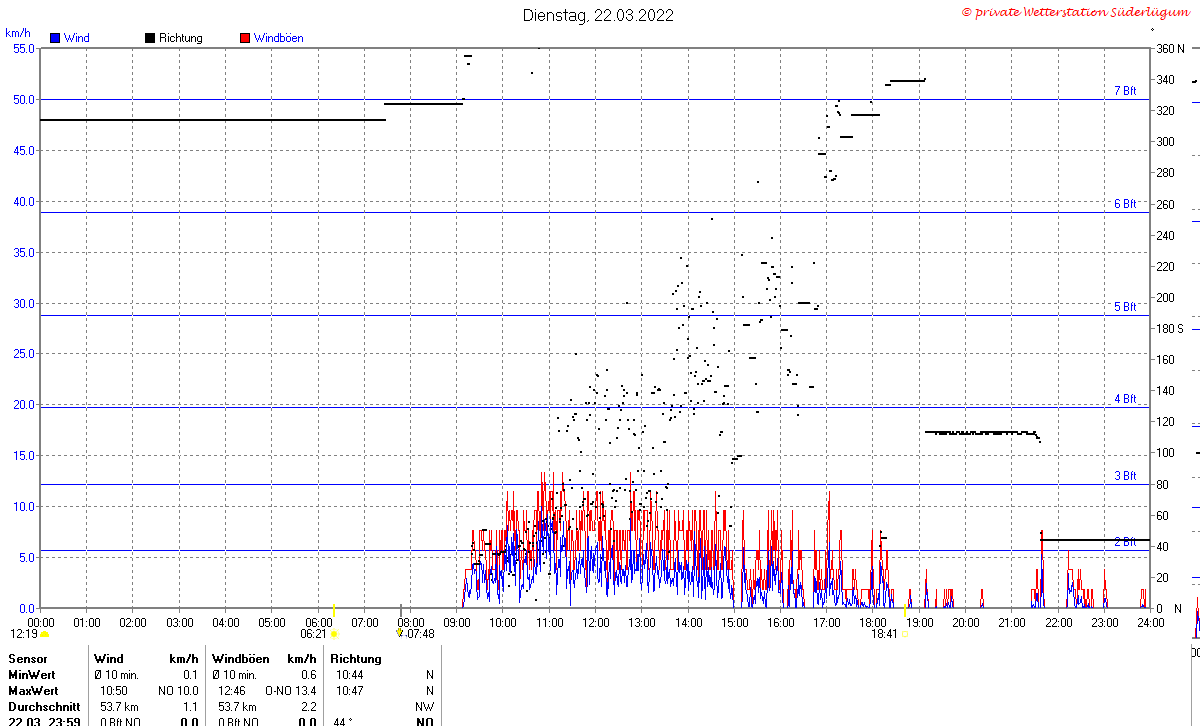Click the 7 Bft scale label
Screen dimensions: 1200x726
coord(1125,91)
